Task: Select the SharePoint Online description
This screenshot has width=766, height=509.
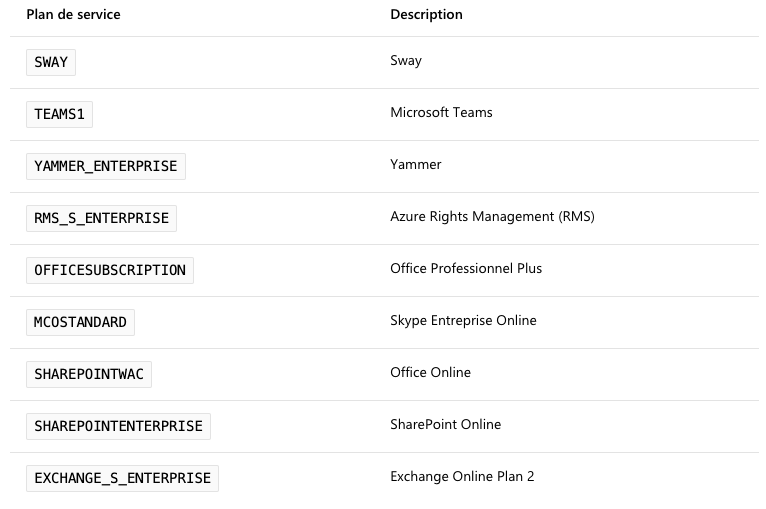Action: [x=446, y=424]
